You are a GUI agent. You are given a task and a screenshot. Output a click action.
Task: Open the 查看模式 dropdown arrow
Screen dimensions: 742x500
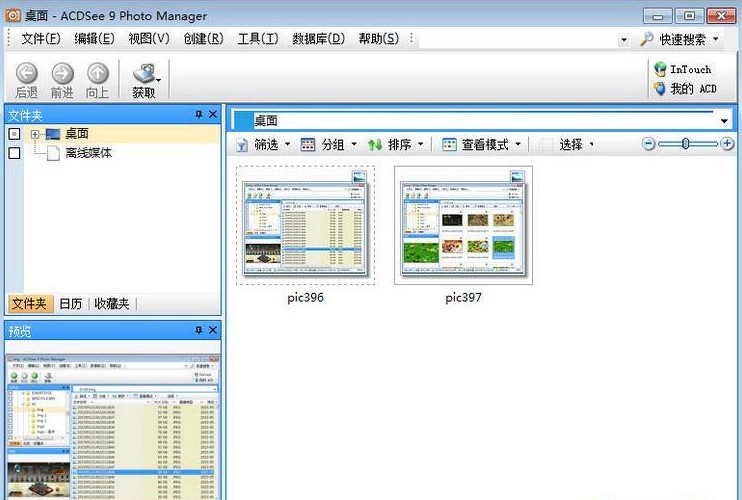(x=518, y=144)
